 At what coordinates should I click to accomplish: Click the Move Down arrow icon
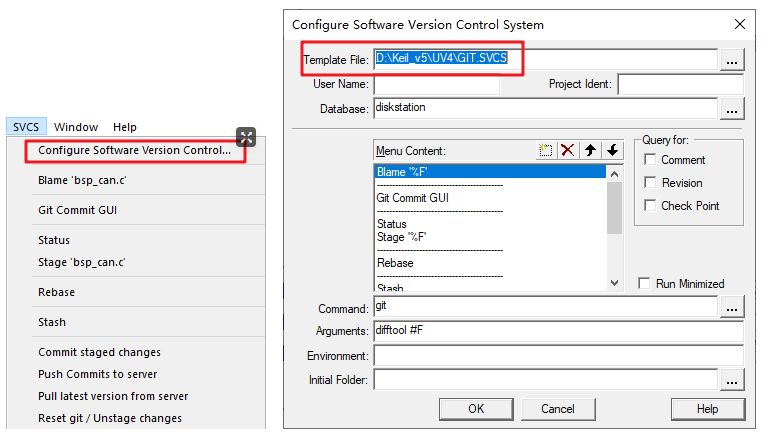[x=612, y=150]
